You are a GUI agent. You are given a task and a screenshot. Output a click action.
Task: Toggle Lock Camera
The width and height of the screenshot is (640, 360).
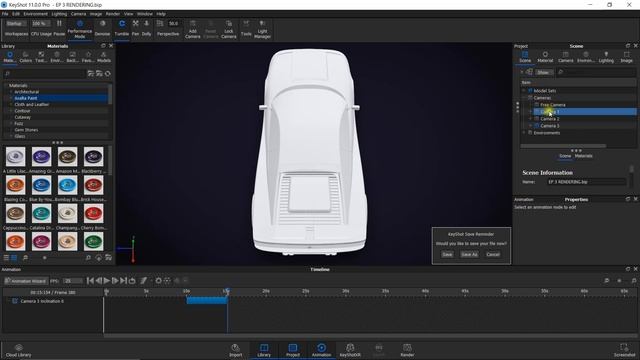pyautogui.click(x=229, y=29)
